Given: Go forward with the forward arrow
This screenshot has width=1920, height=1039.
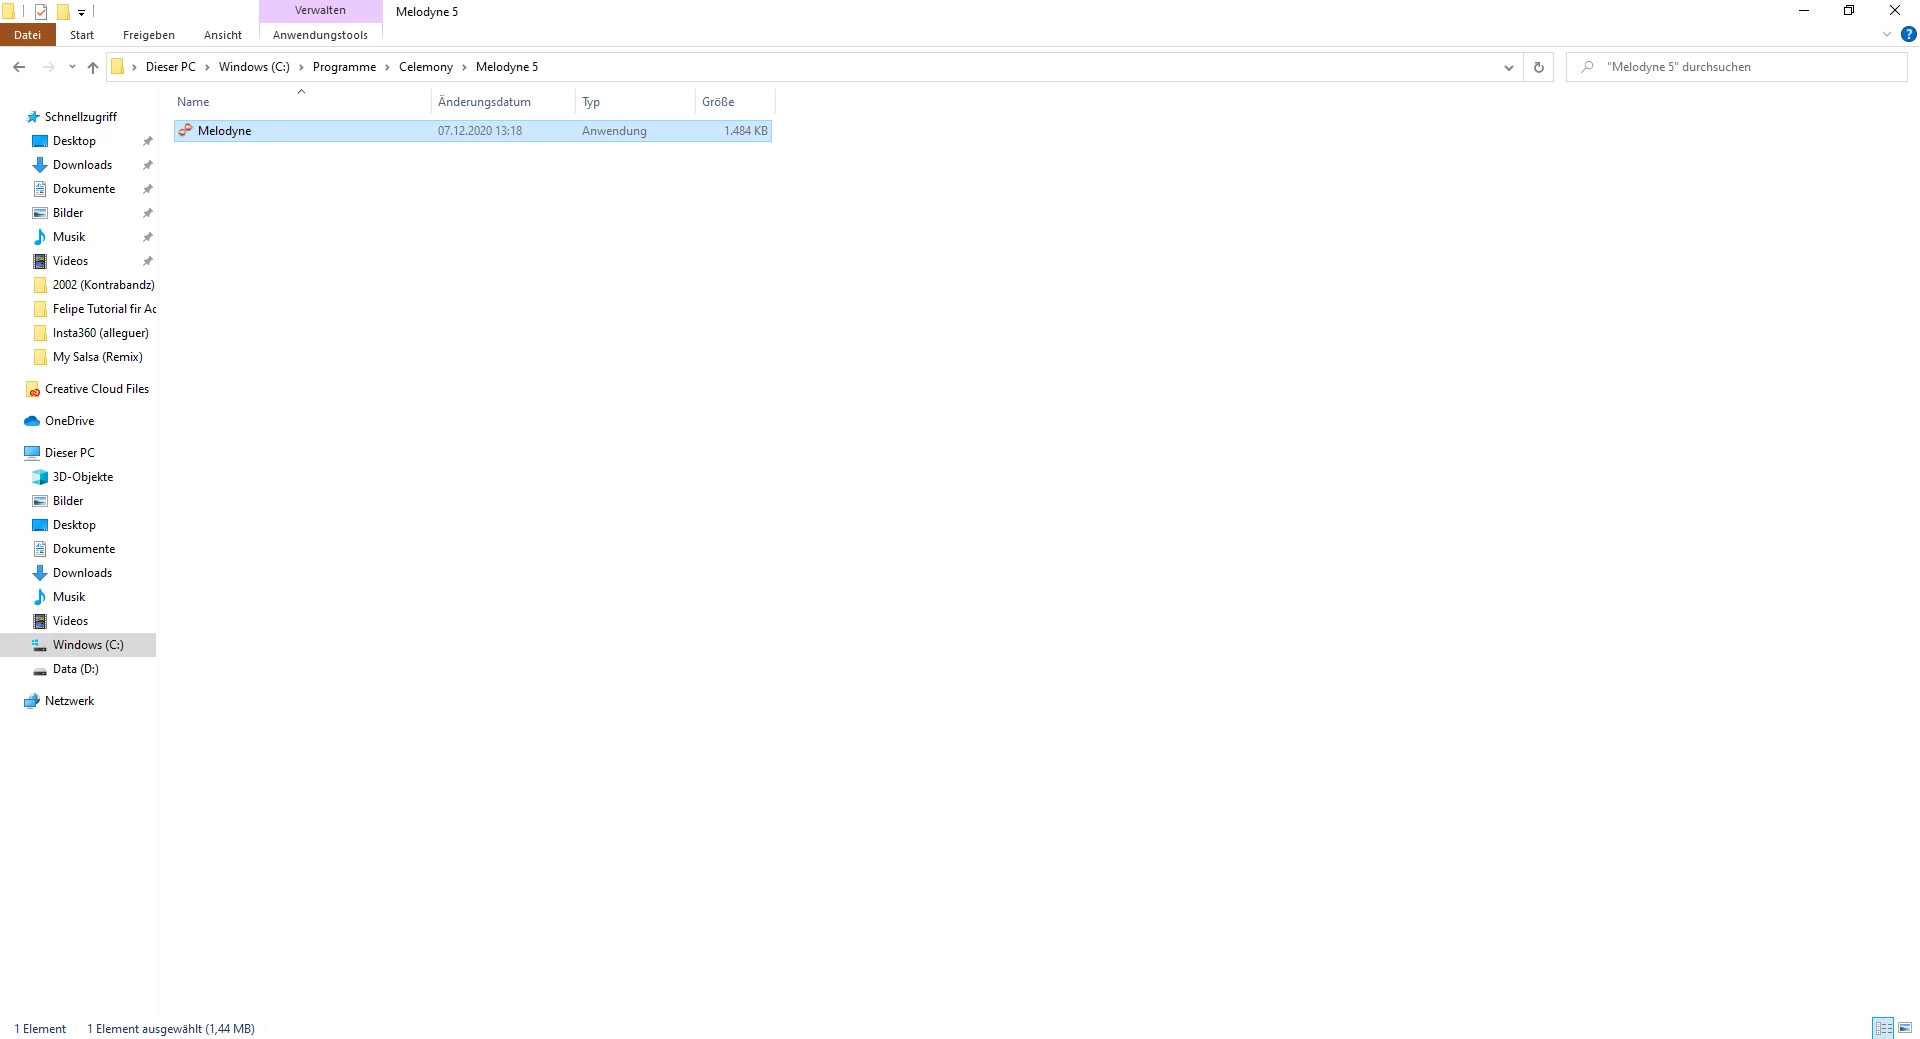Looking at the screenshot, I should coord(48,67).
